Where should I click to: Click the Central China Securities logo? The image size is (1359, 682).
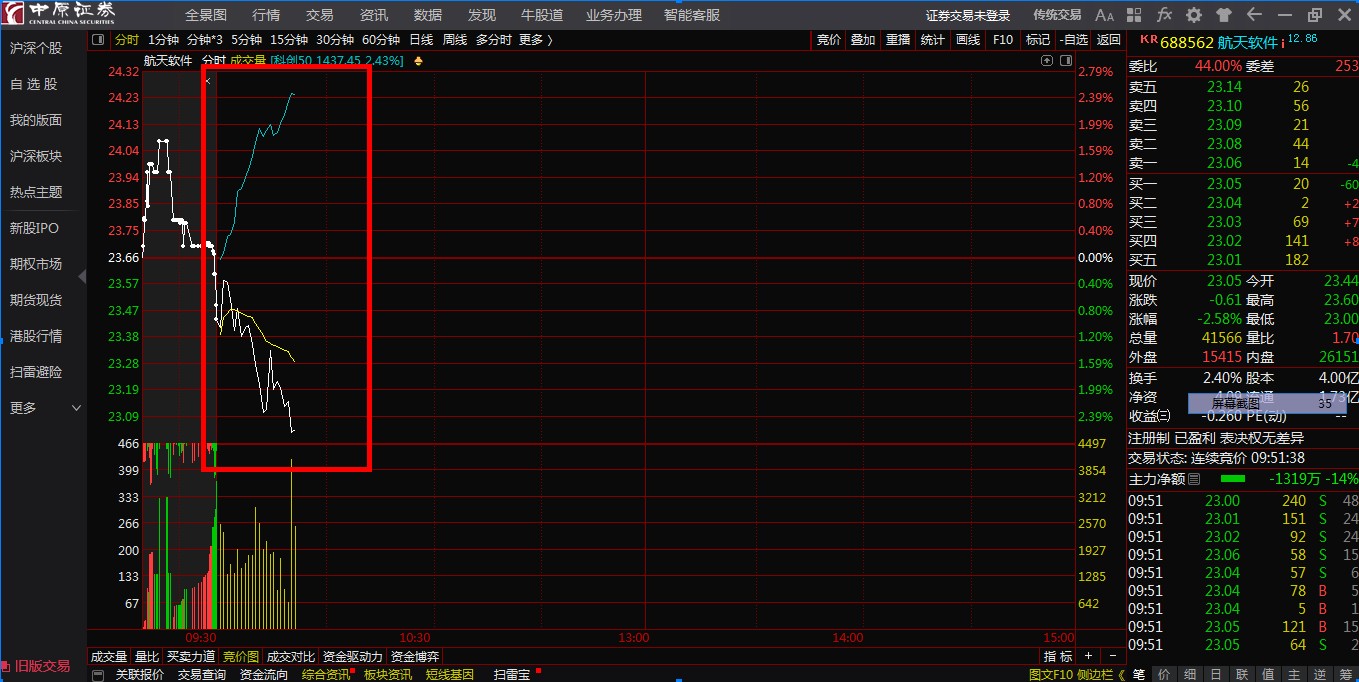tap(58, 14)
